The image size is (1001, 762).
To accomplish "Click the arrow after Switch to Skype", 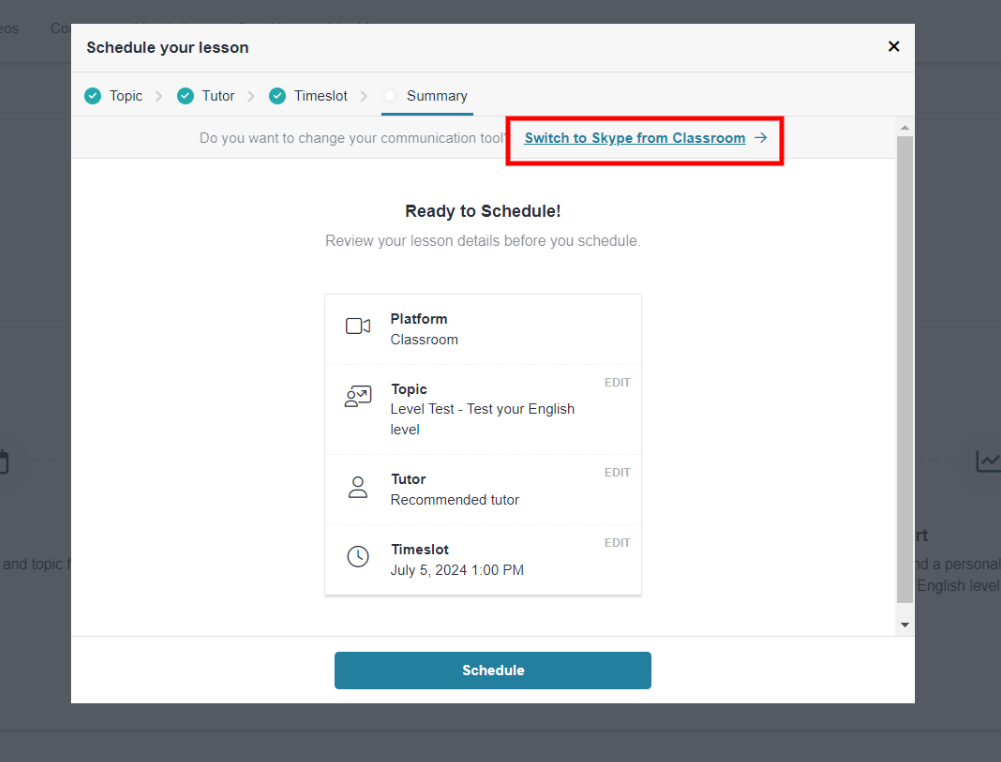I will pos(761,138).
